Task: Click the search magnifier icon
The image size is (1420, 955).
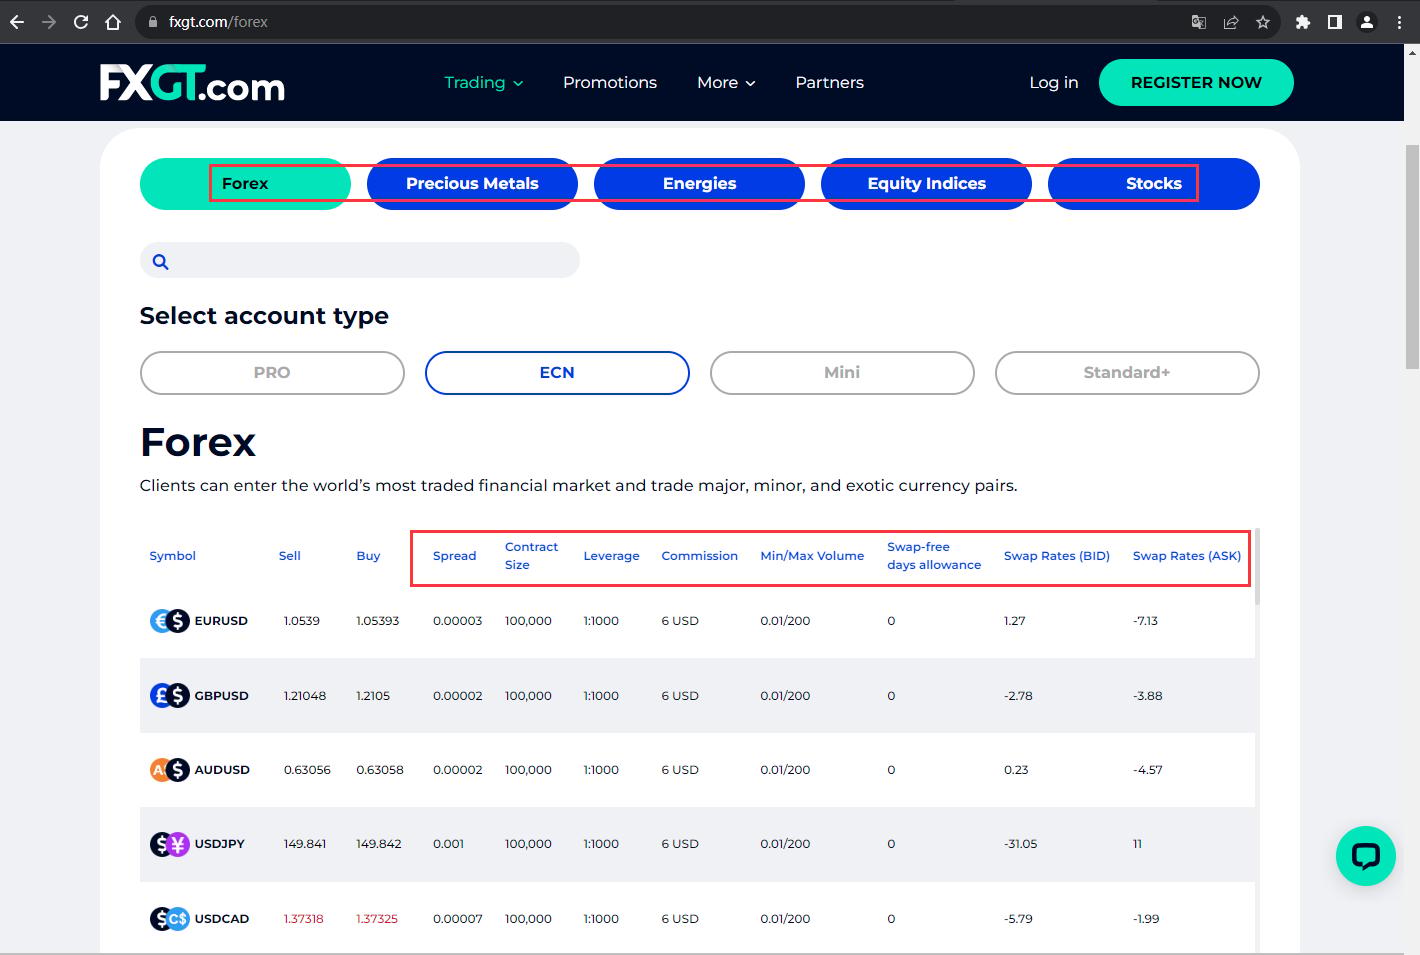Action: click(x=160, y=262)
